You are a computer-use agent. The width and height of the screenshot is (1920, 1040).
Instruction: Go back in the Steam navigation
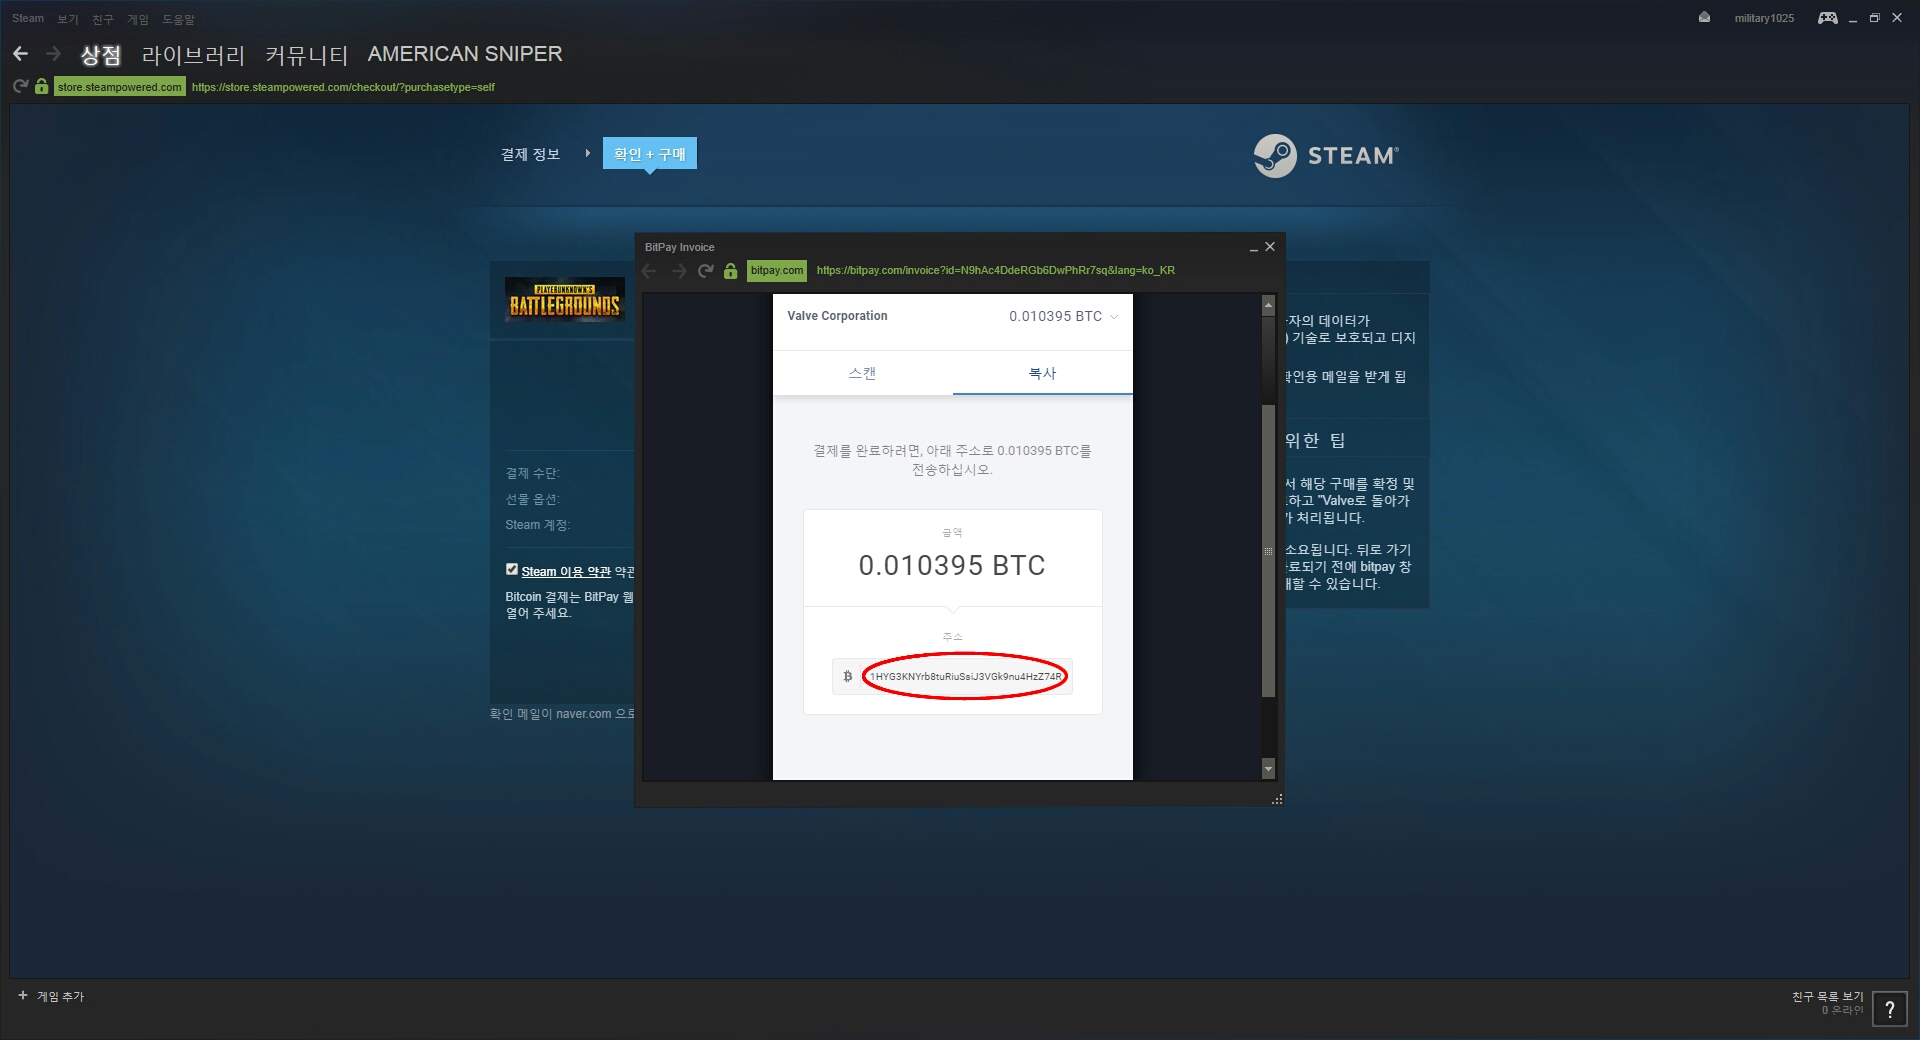20,54
